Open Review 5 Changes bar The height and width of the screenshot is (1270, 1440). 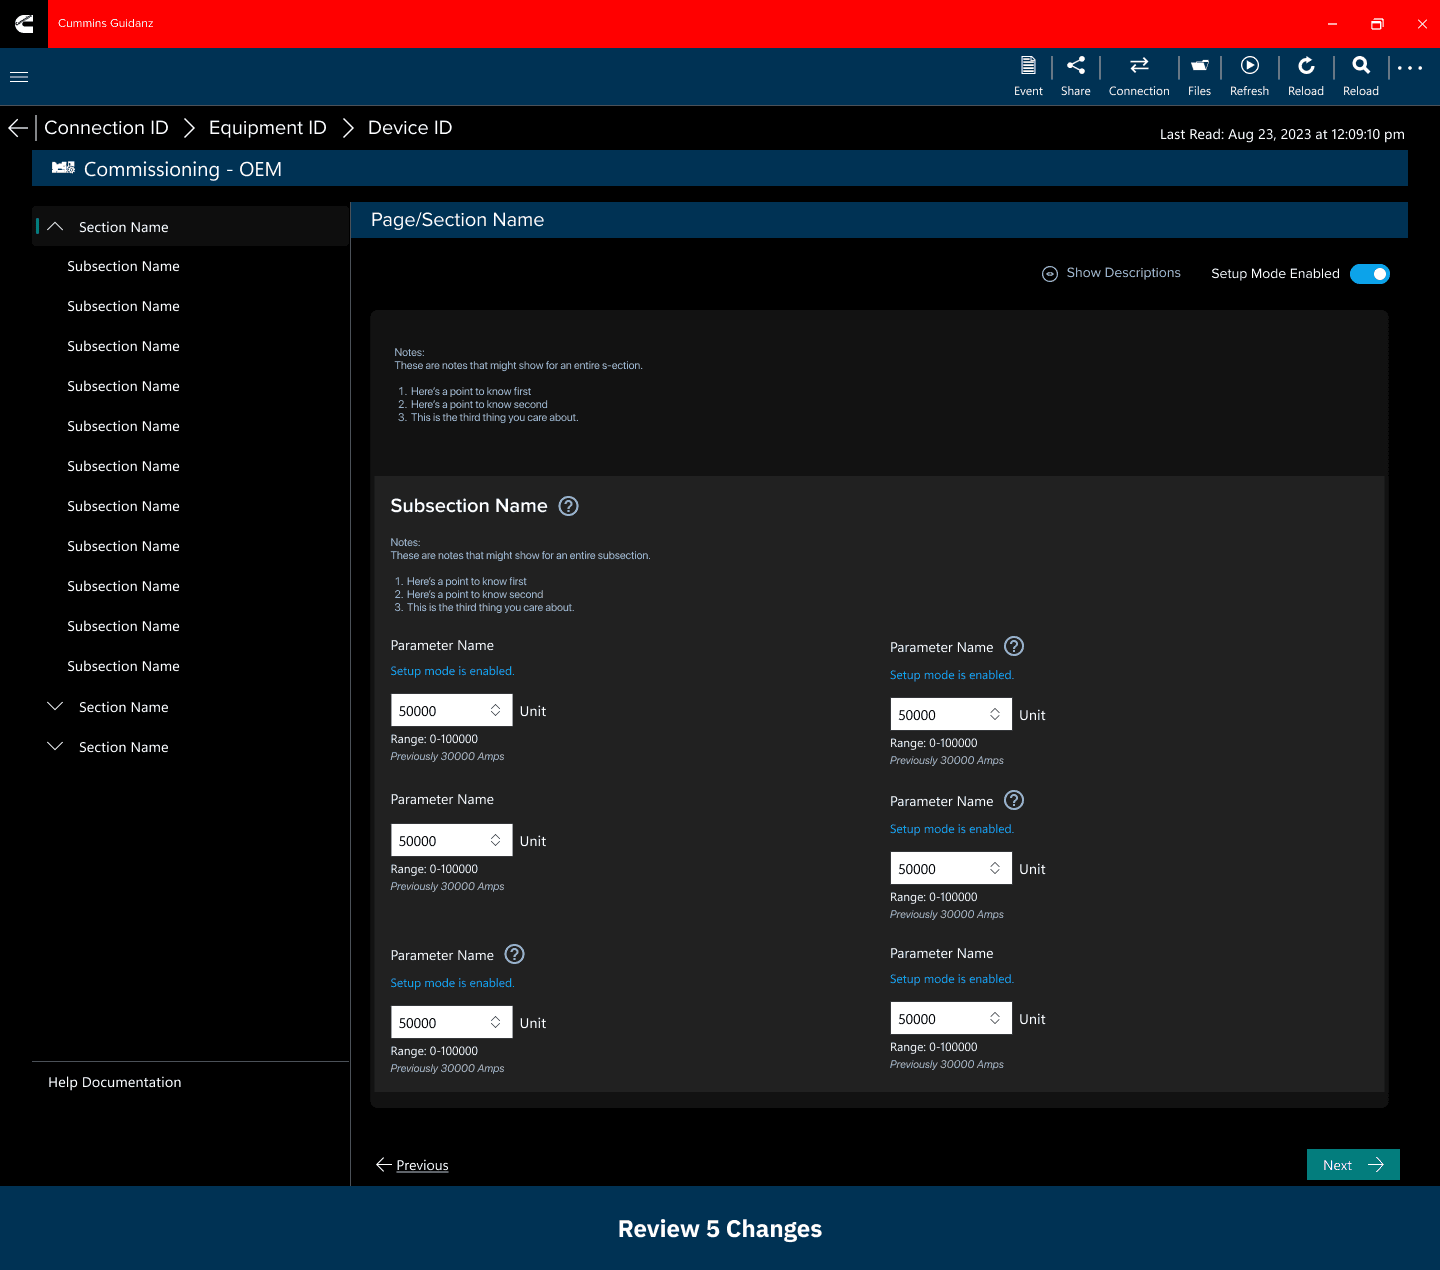(720, 1228)
